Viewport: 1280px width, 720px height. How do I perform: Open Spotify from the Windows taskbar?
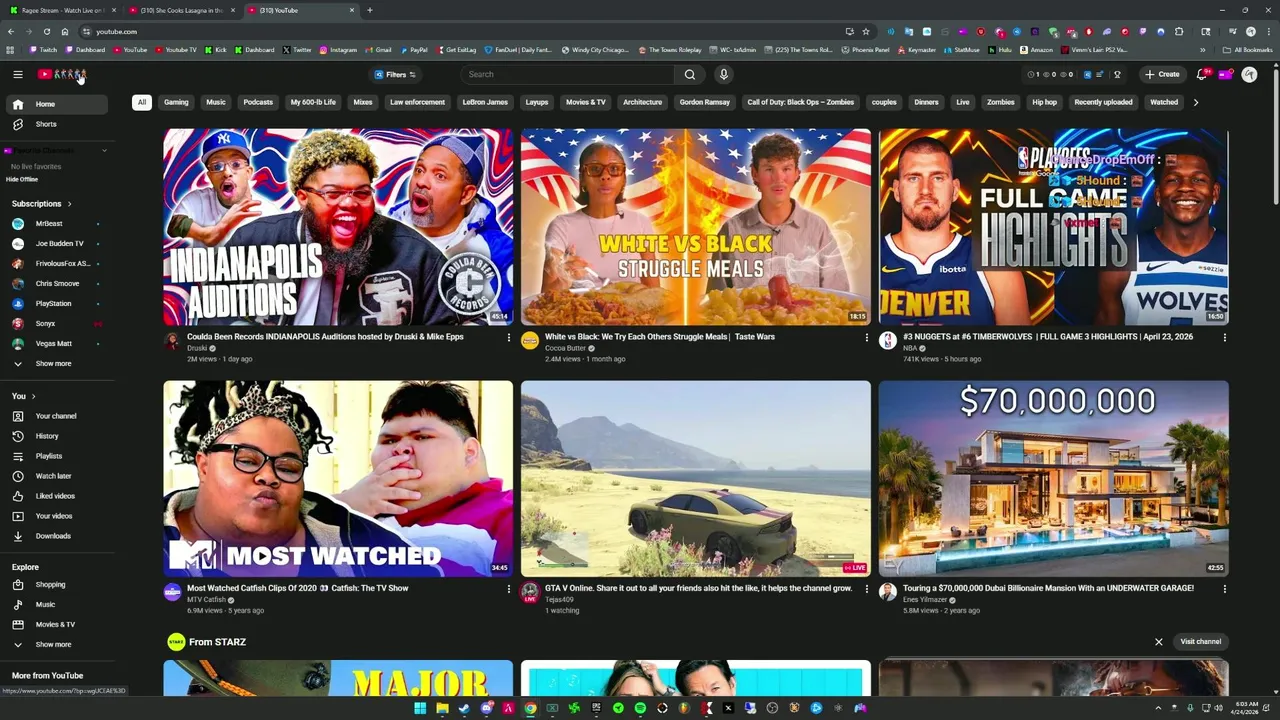(640, 708)
